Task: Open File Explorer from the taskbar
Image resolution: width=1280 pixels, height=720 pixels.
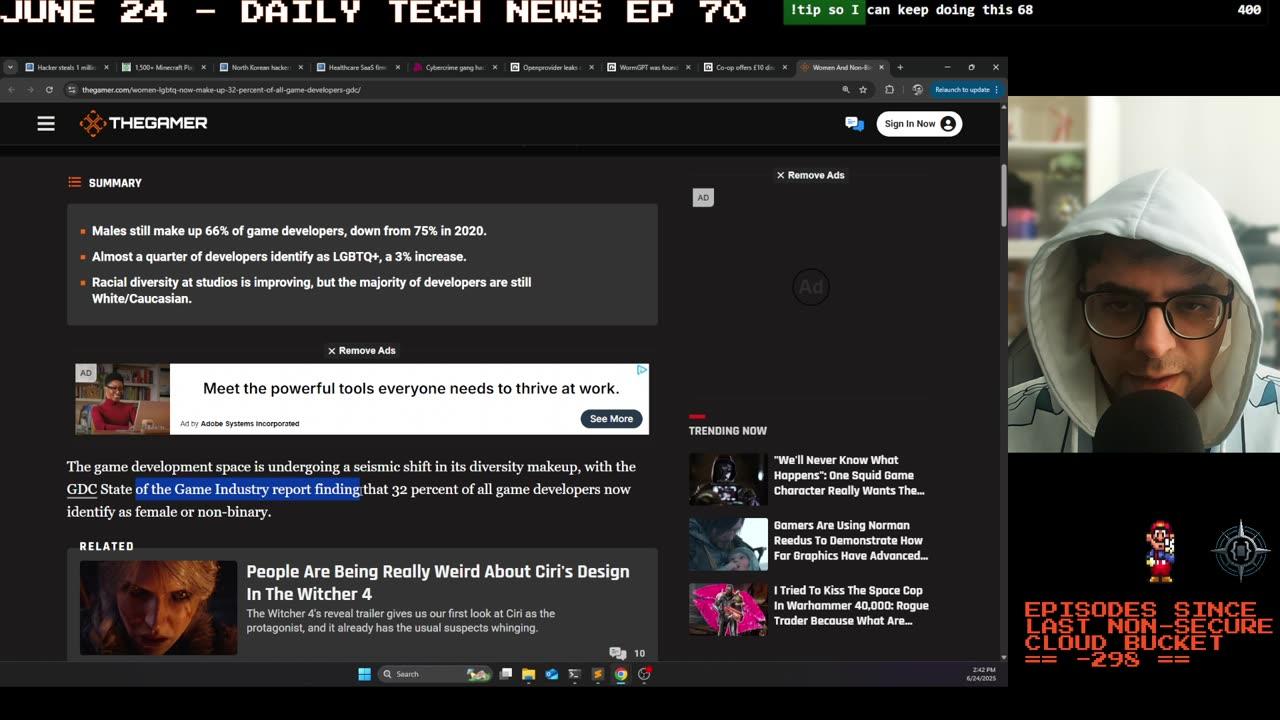Action: (528, 674)
